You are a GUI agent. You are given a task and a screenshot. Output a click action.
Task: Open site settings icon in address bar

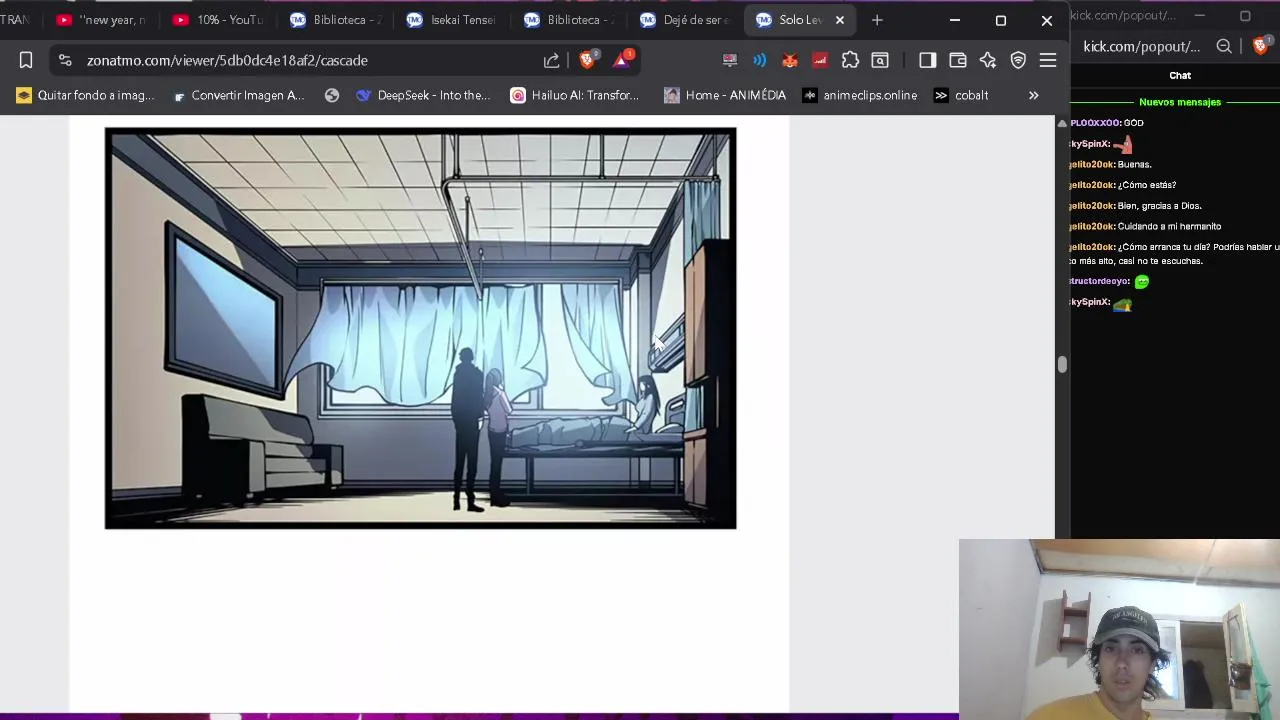pyautogui.click(x=65, y=61)
